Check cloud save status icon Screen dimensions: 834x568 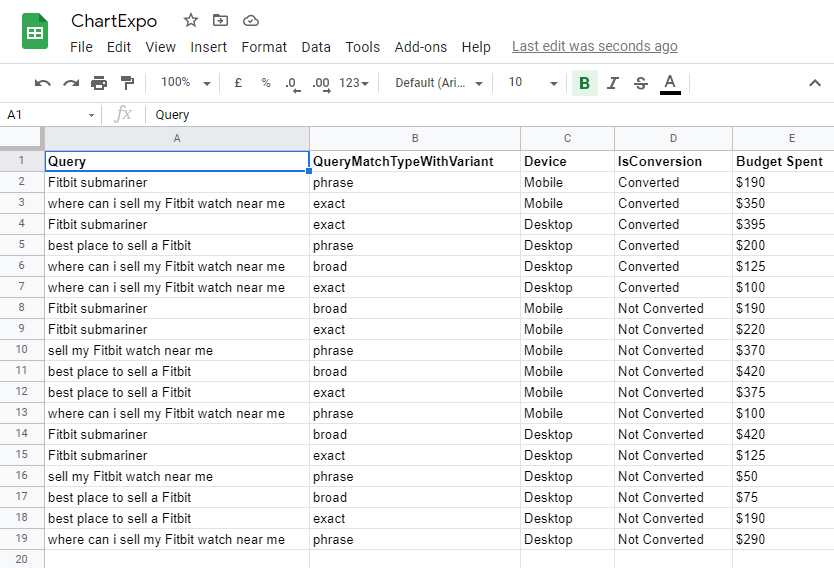tap(251, 21)
